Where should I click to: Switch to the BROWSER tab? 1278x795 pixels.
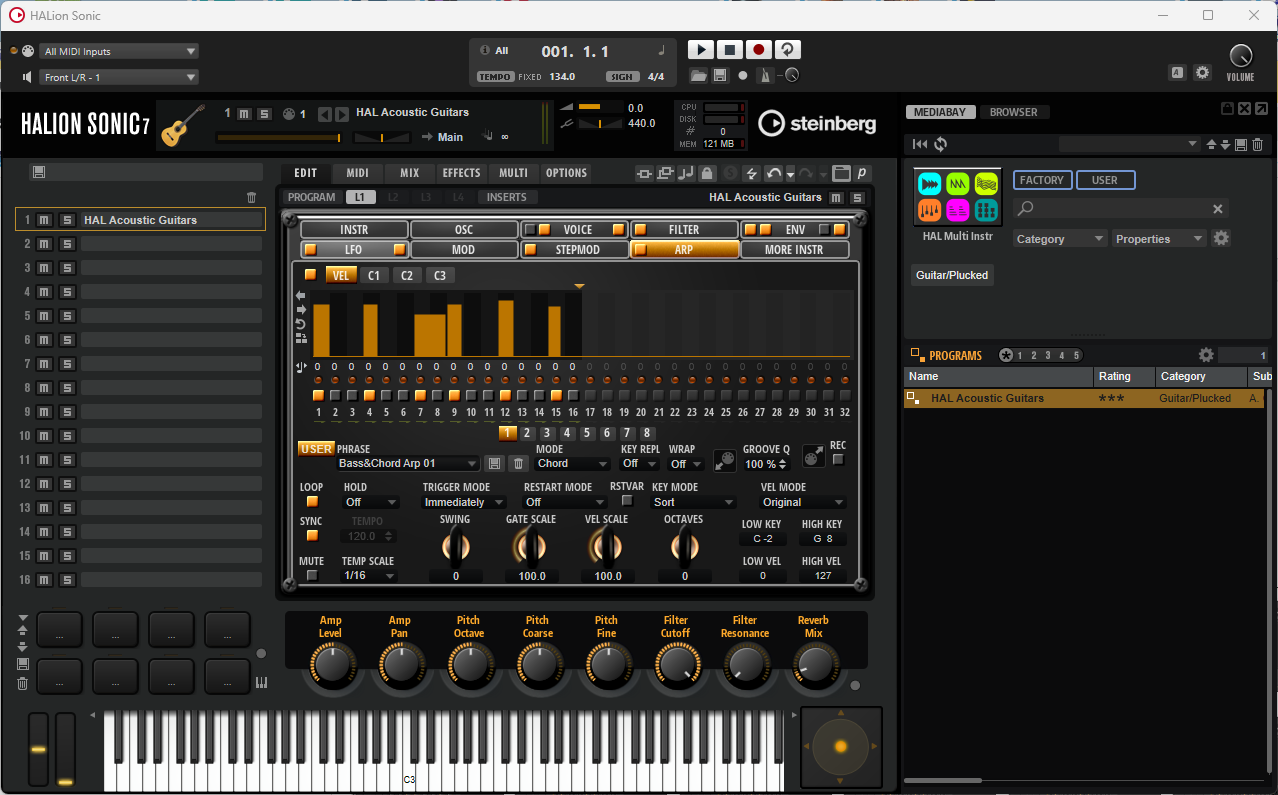pyautogui.click(x=1013, y=112)
